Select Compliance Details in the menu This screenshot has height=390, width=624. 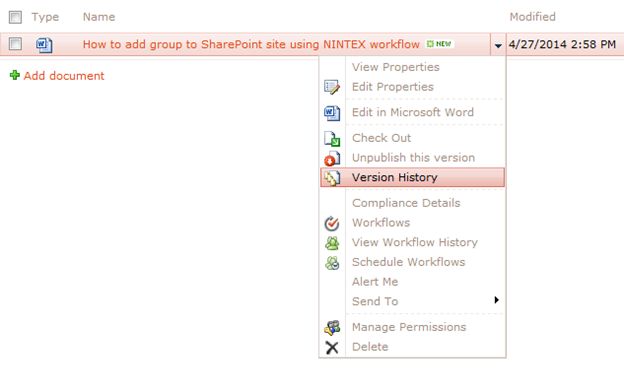click(x=406, y=203)
